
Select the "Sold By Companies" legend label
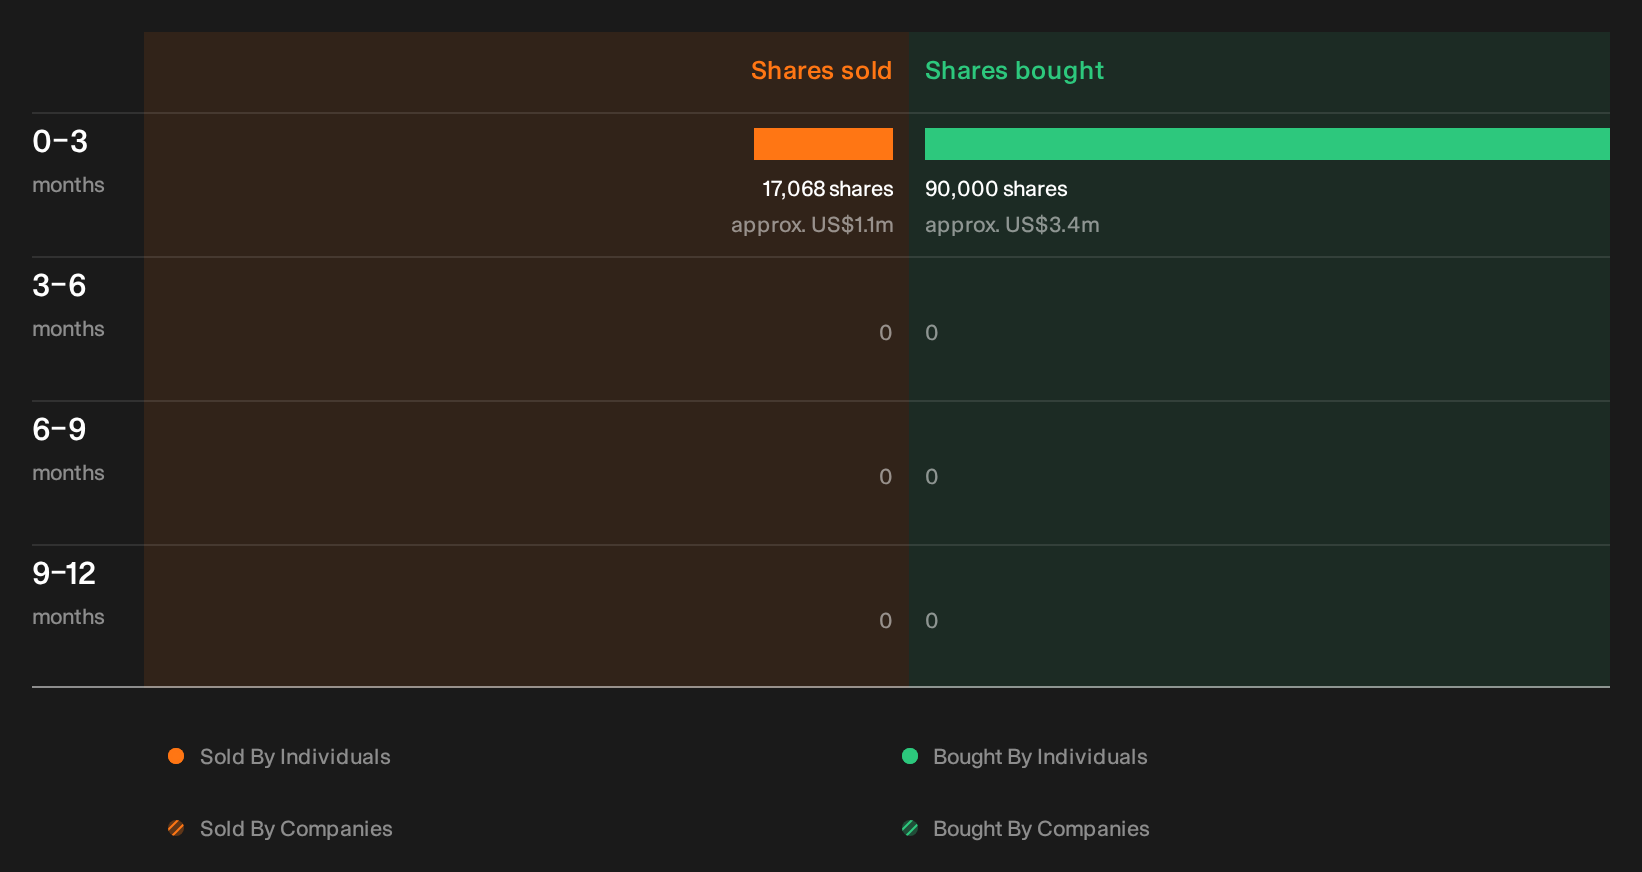click(x=296, y=829)
